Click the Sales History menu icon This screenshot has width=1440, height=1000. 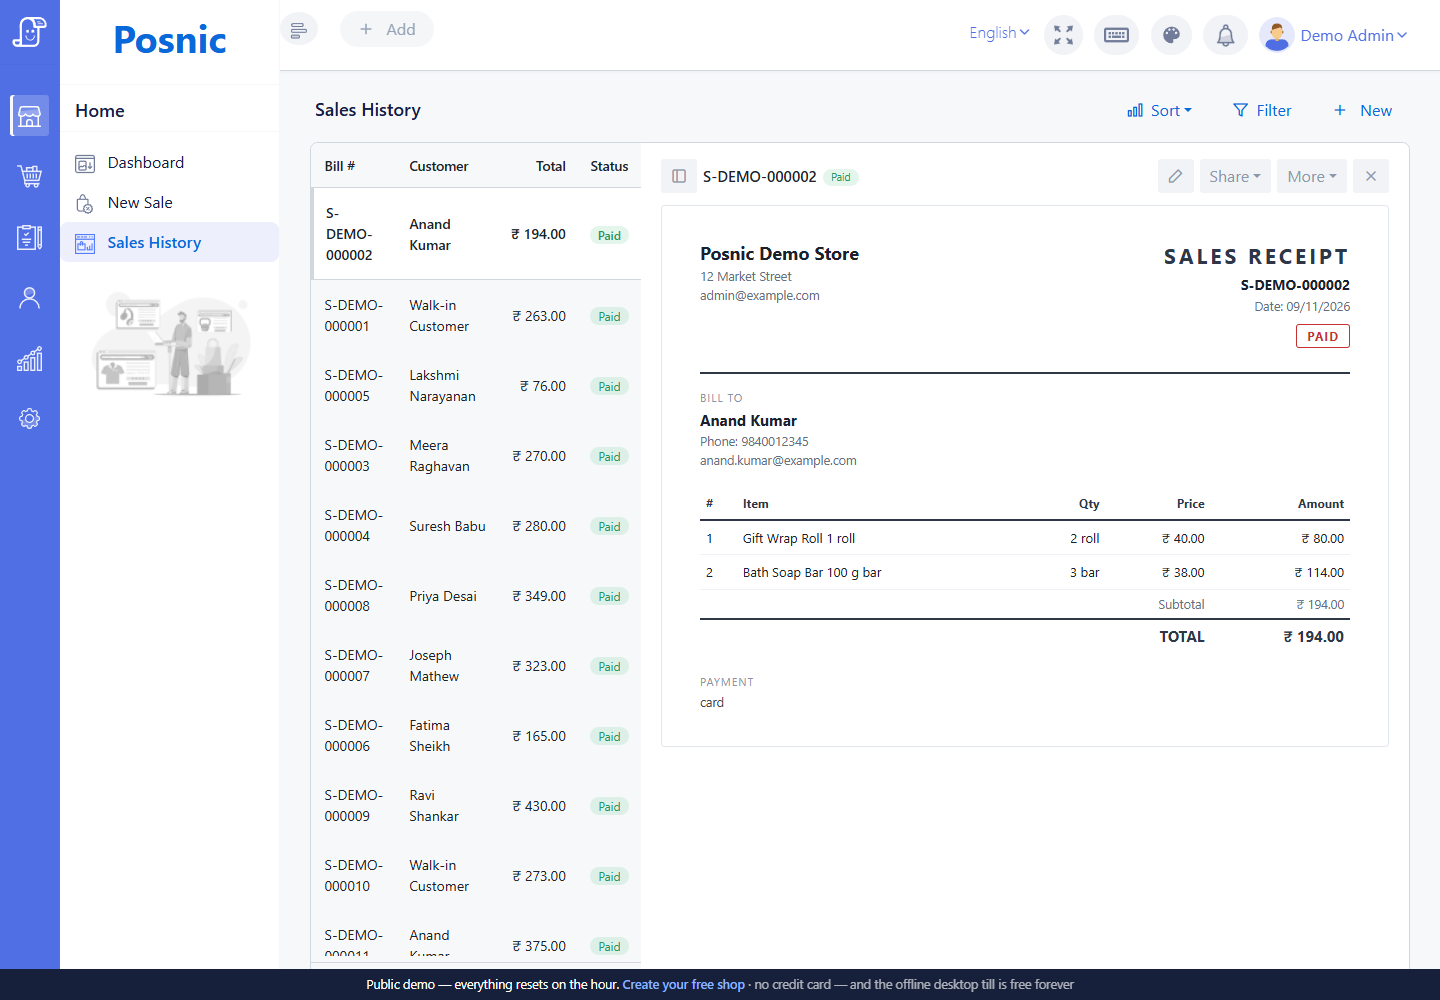pyautogui.click(x=85, y=243)
